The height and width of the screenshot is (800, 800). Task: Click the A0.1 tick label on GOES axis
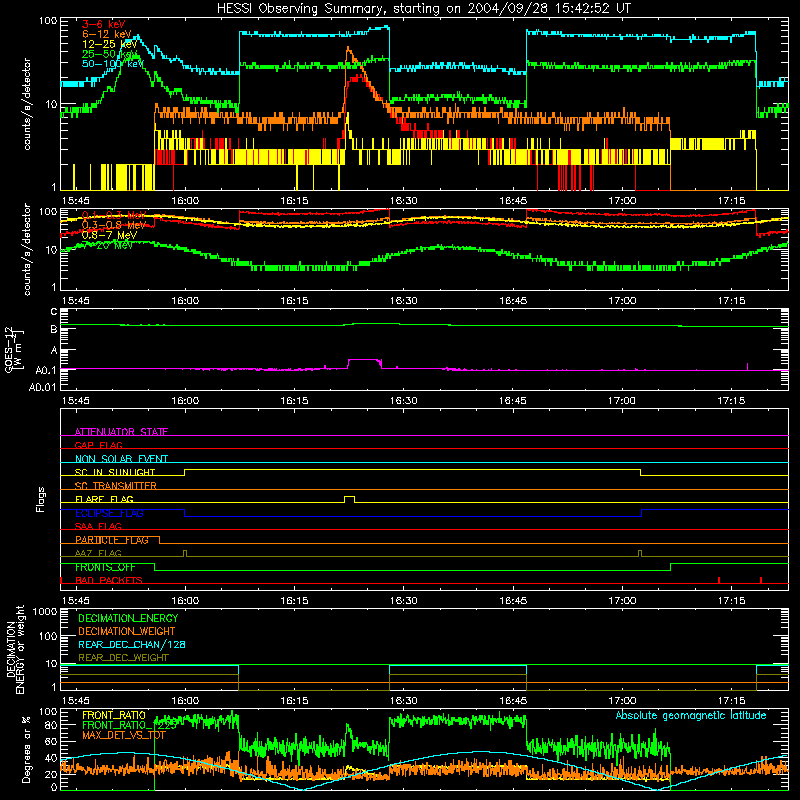click(45, 370)
